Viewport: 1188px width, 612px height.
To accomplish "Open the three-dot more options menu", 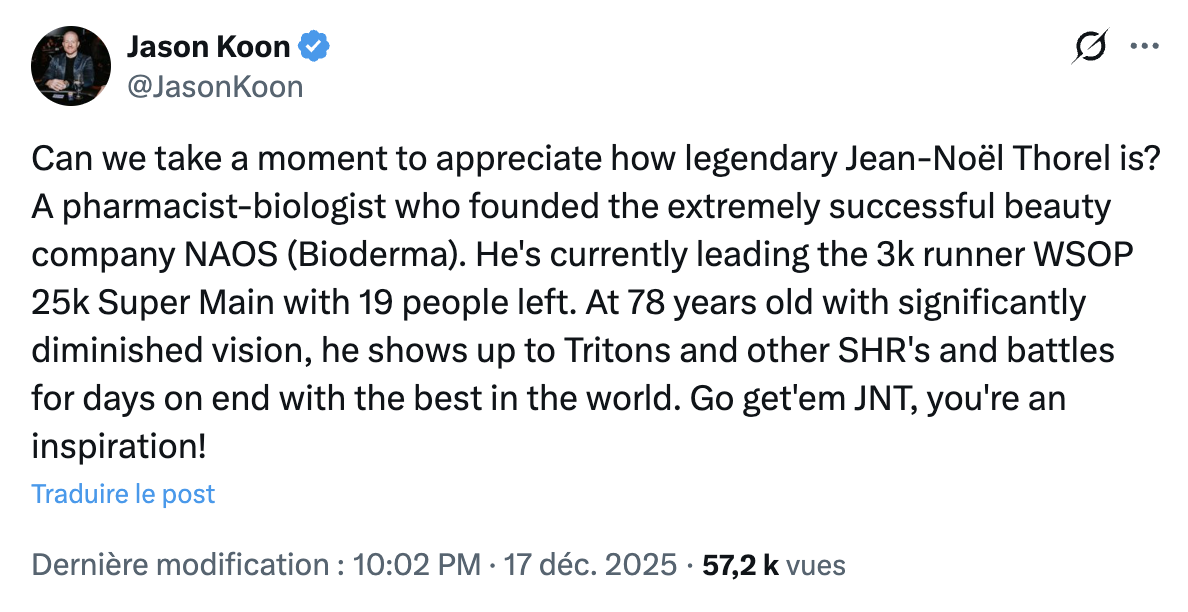I will pyautogui.click(x=1142, y=46).
